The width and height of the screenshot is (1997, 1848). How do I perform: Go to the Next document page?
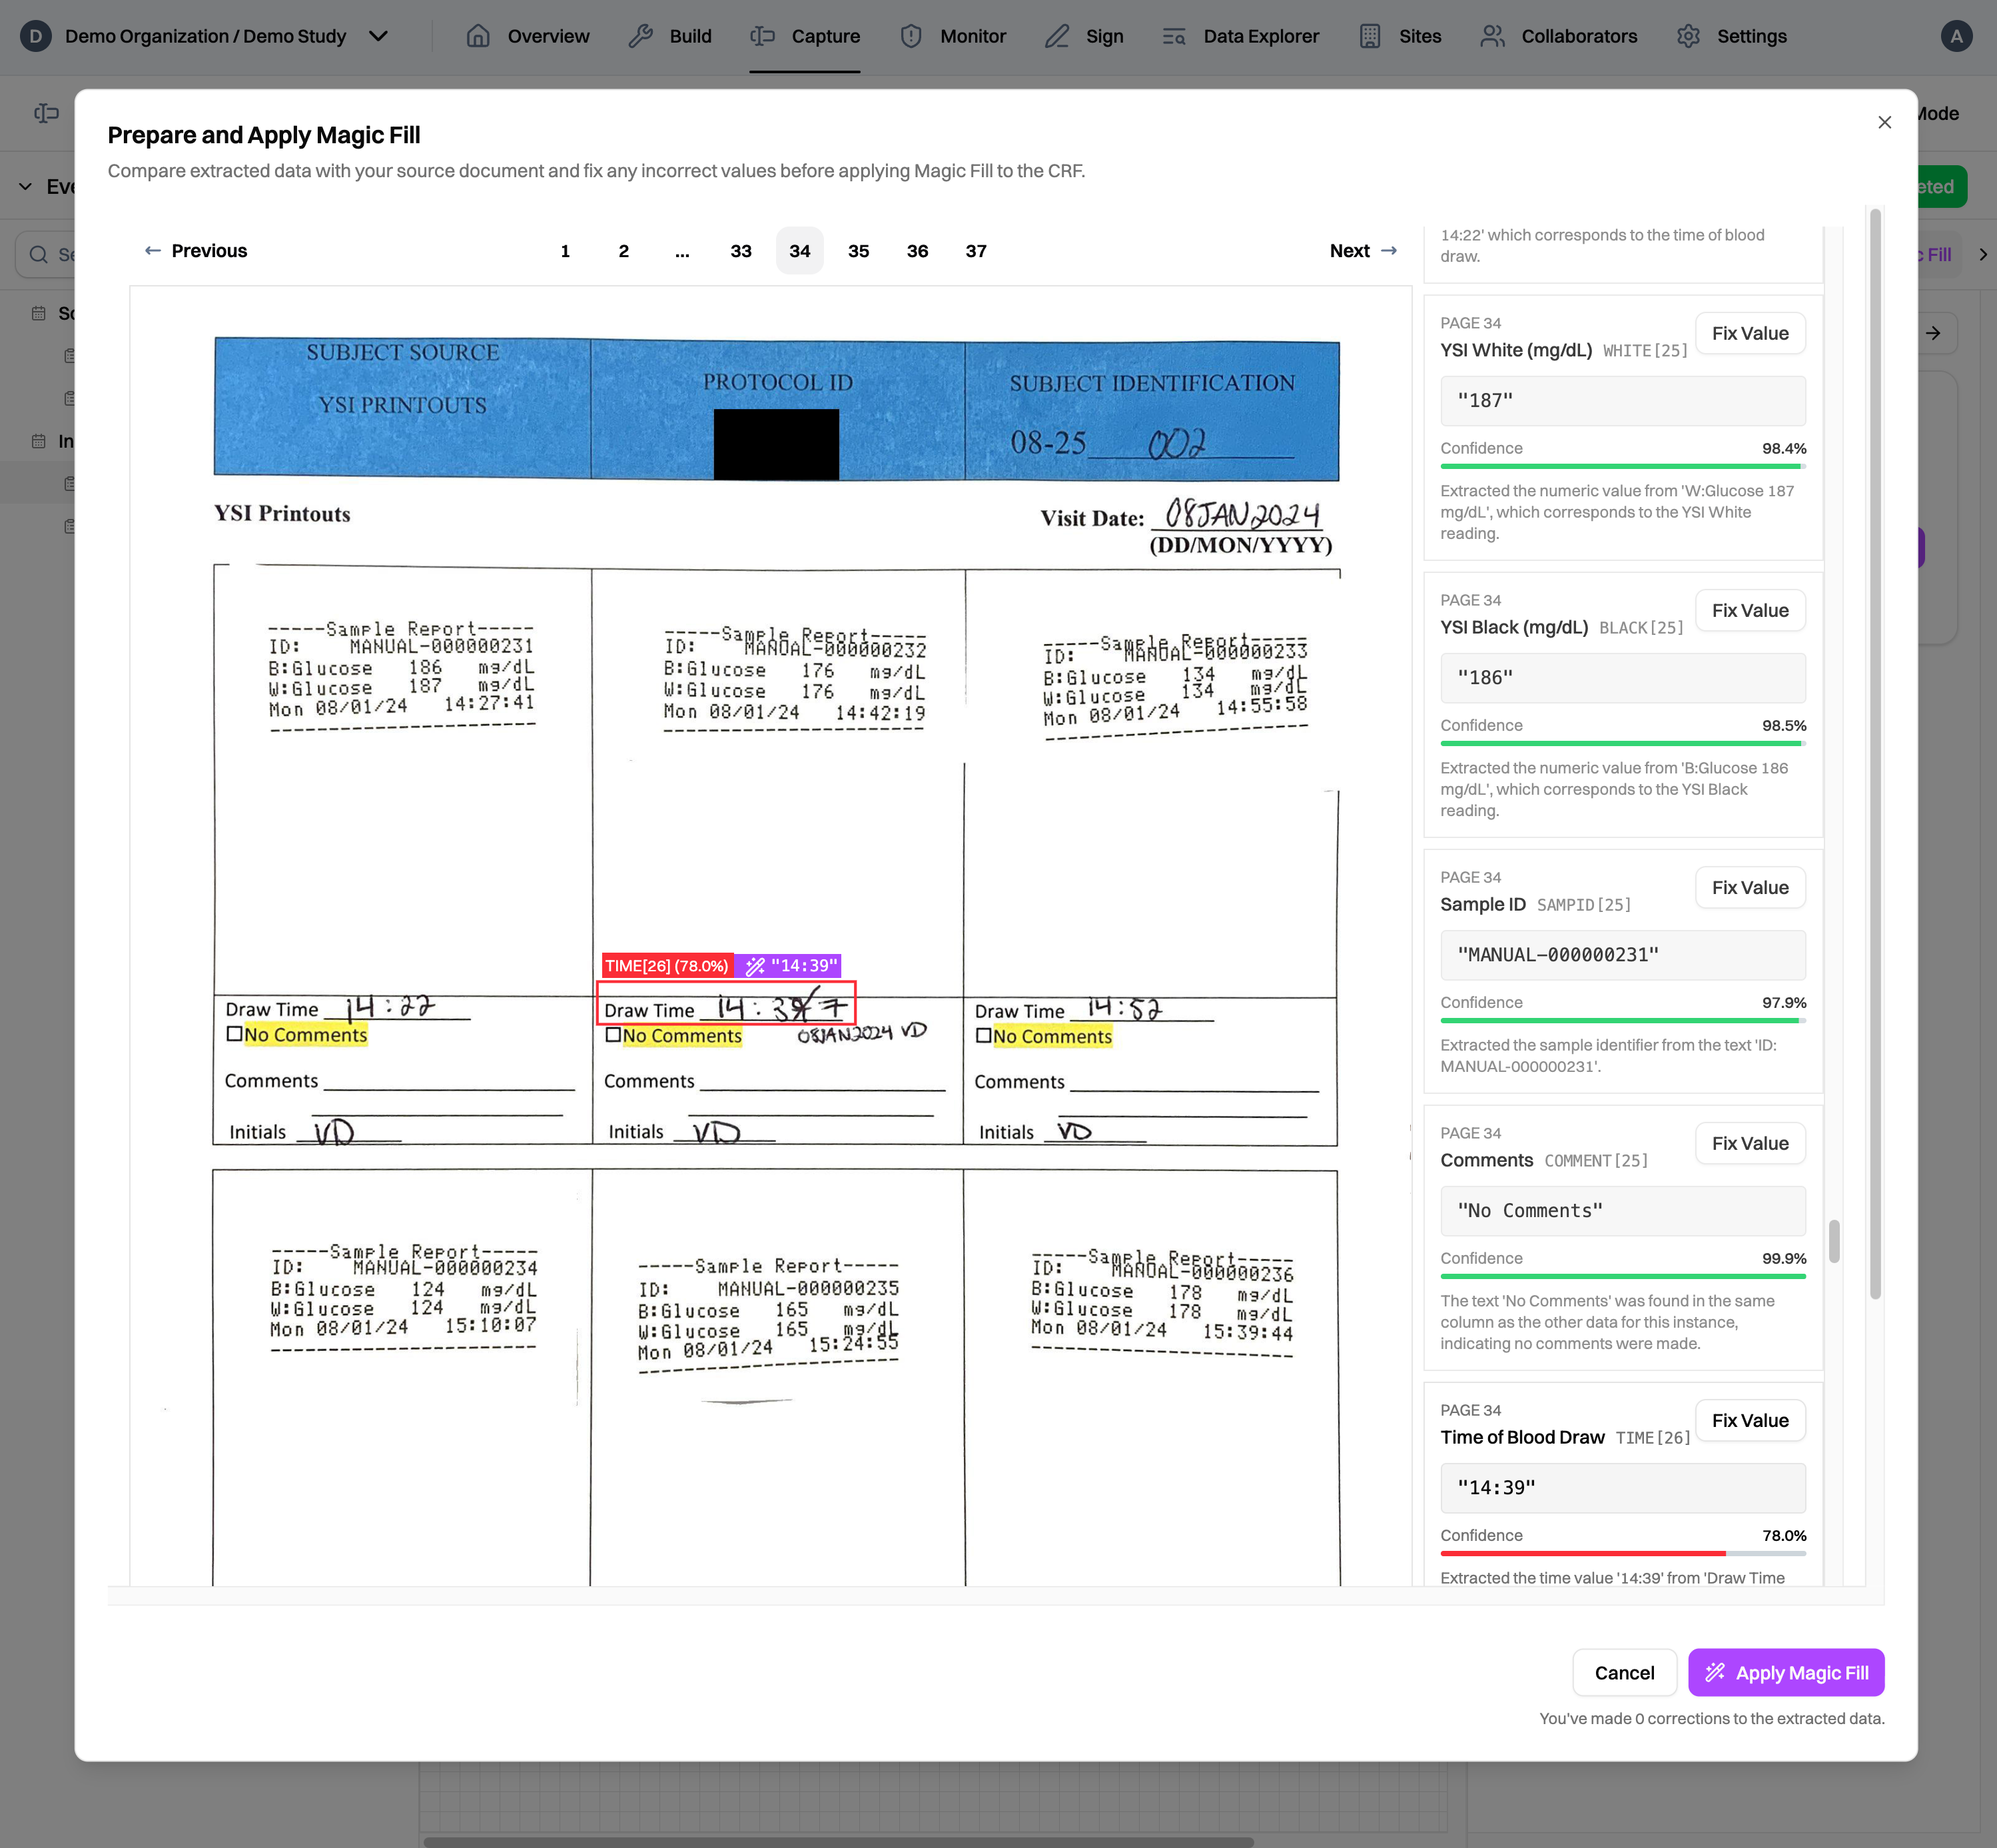click(1362, 251)
